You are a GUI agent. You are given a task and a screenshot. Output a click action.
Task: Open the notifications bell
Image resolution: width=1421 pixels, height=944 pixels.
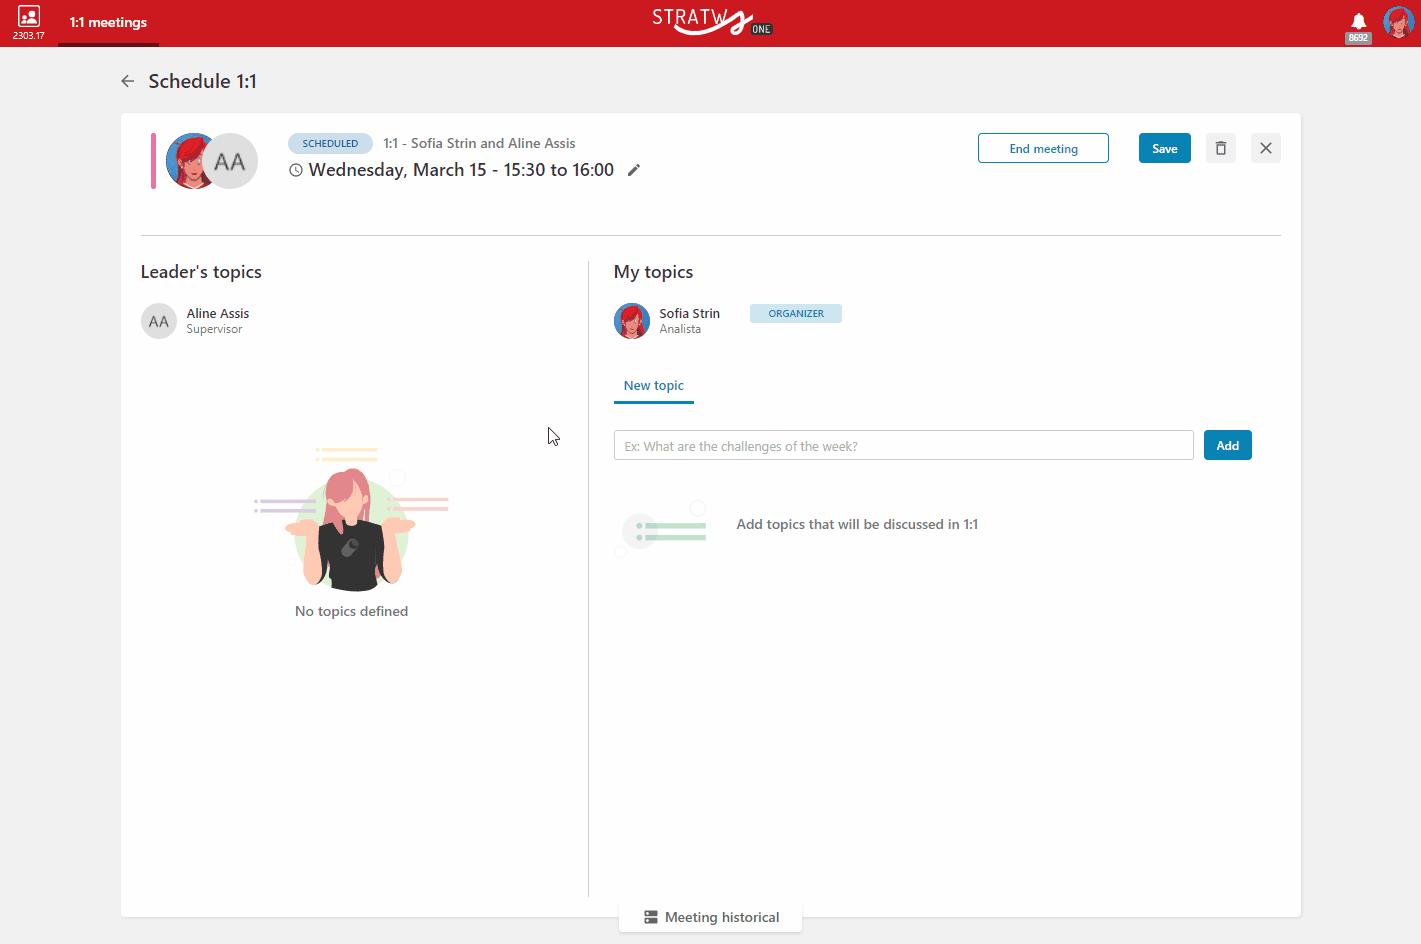coord(1358,21)
